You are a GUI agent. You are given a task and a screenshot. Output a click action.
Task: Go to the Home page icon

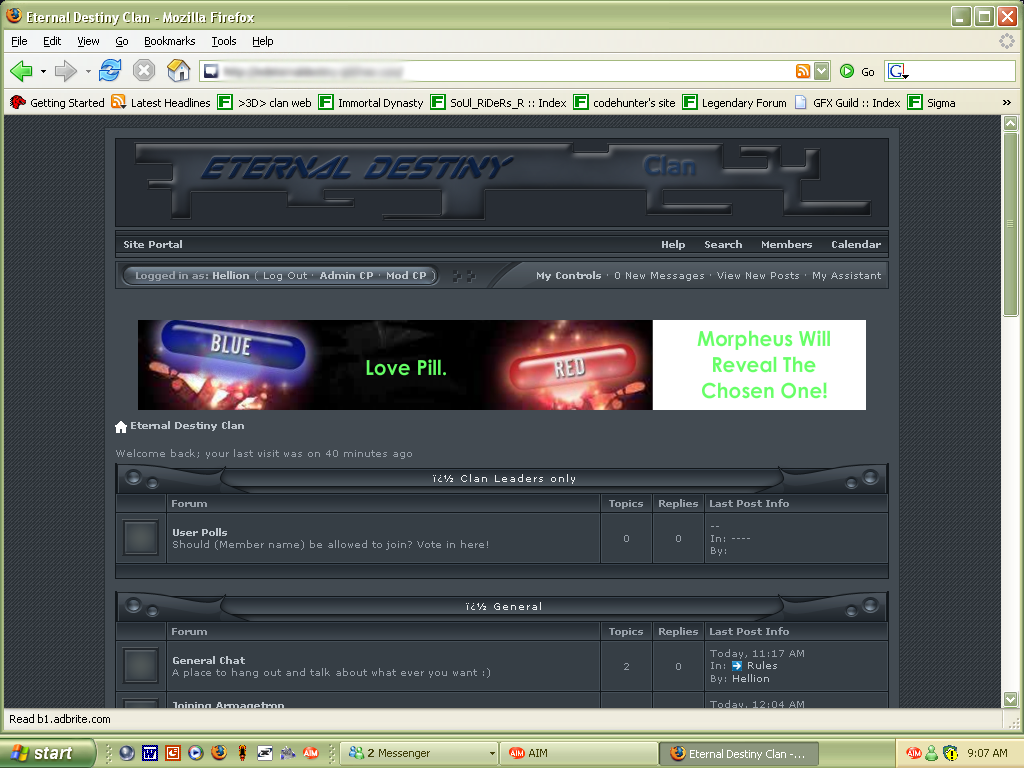click(x=178, y=70)
